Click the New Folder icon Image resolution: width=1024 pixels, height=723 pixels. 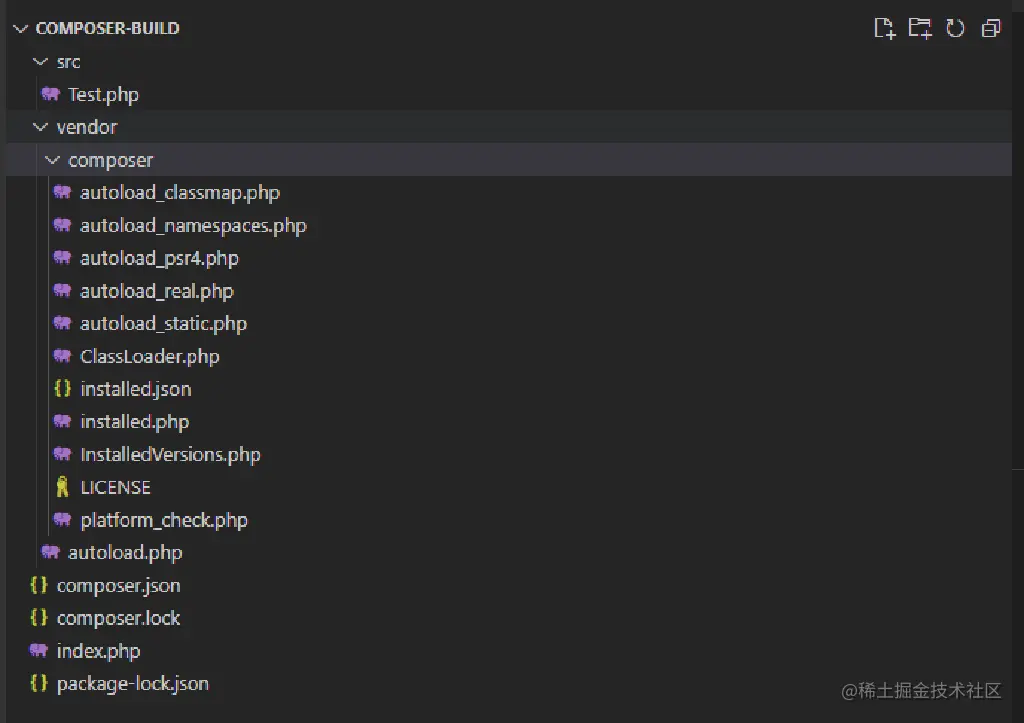pyautogui.click(x=919, y=28)
